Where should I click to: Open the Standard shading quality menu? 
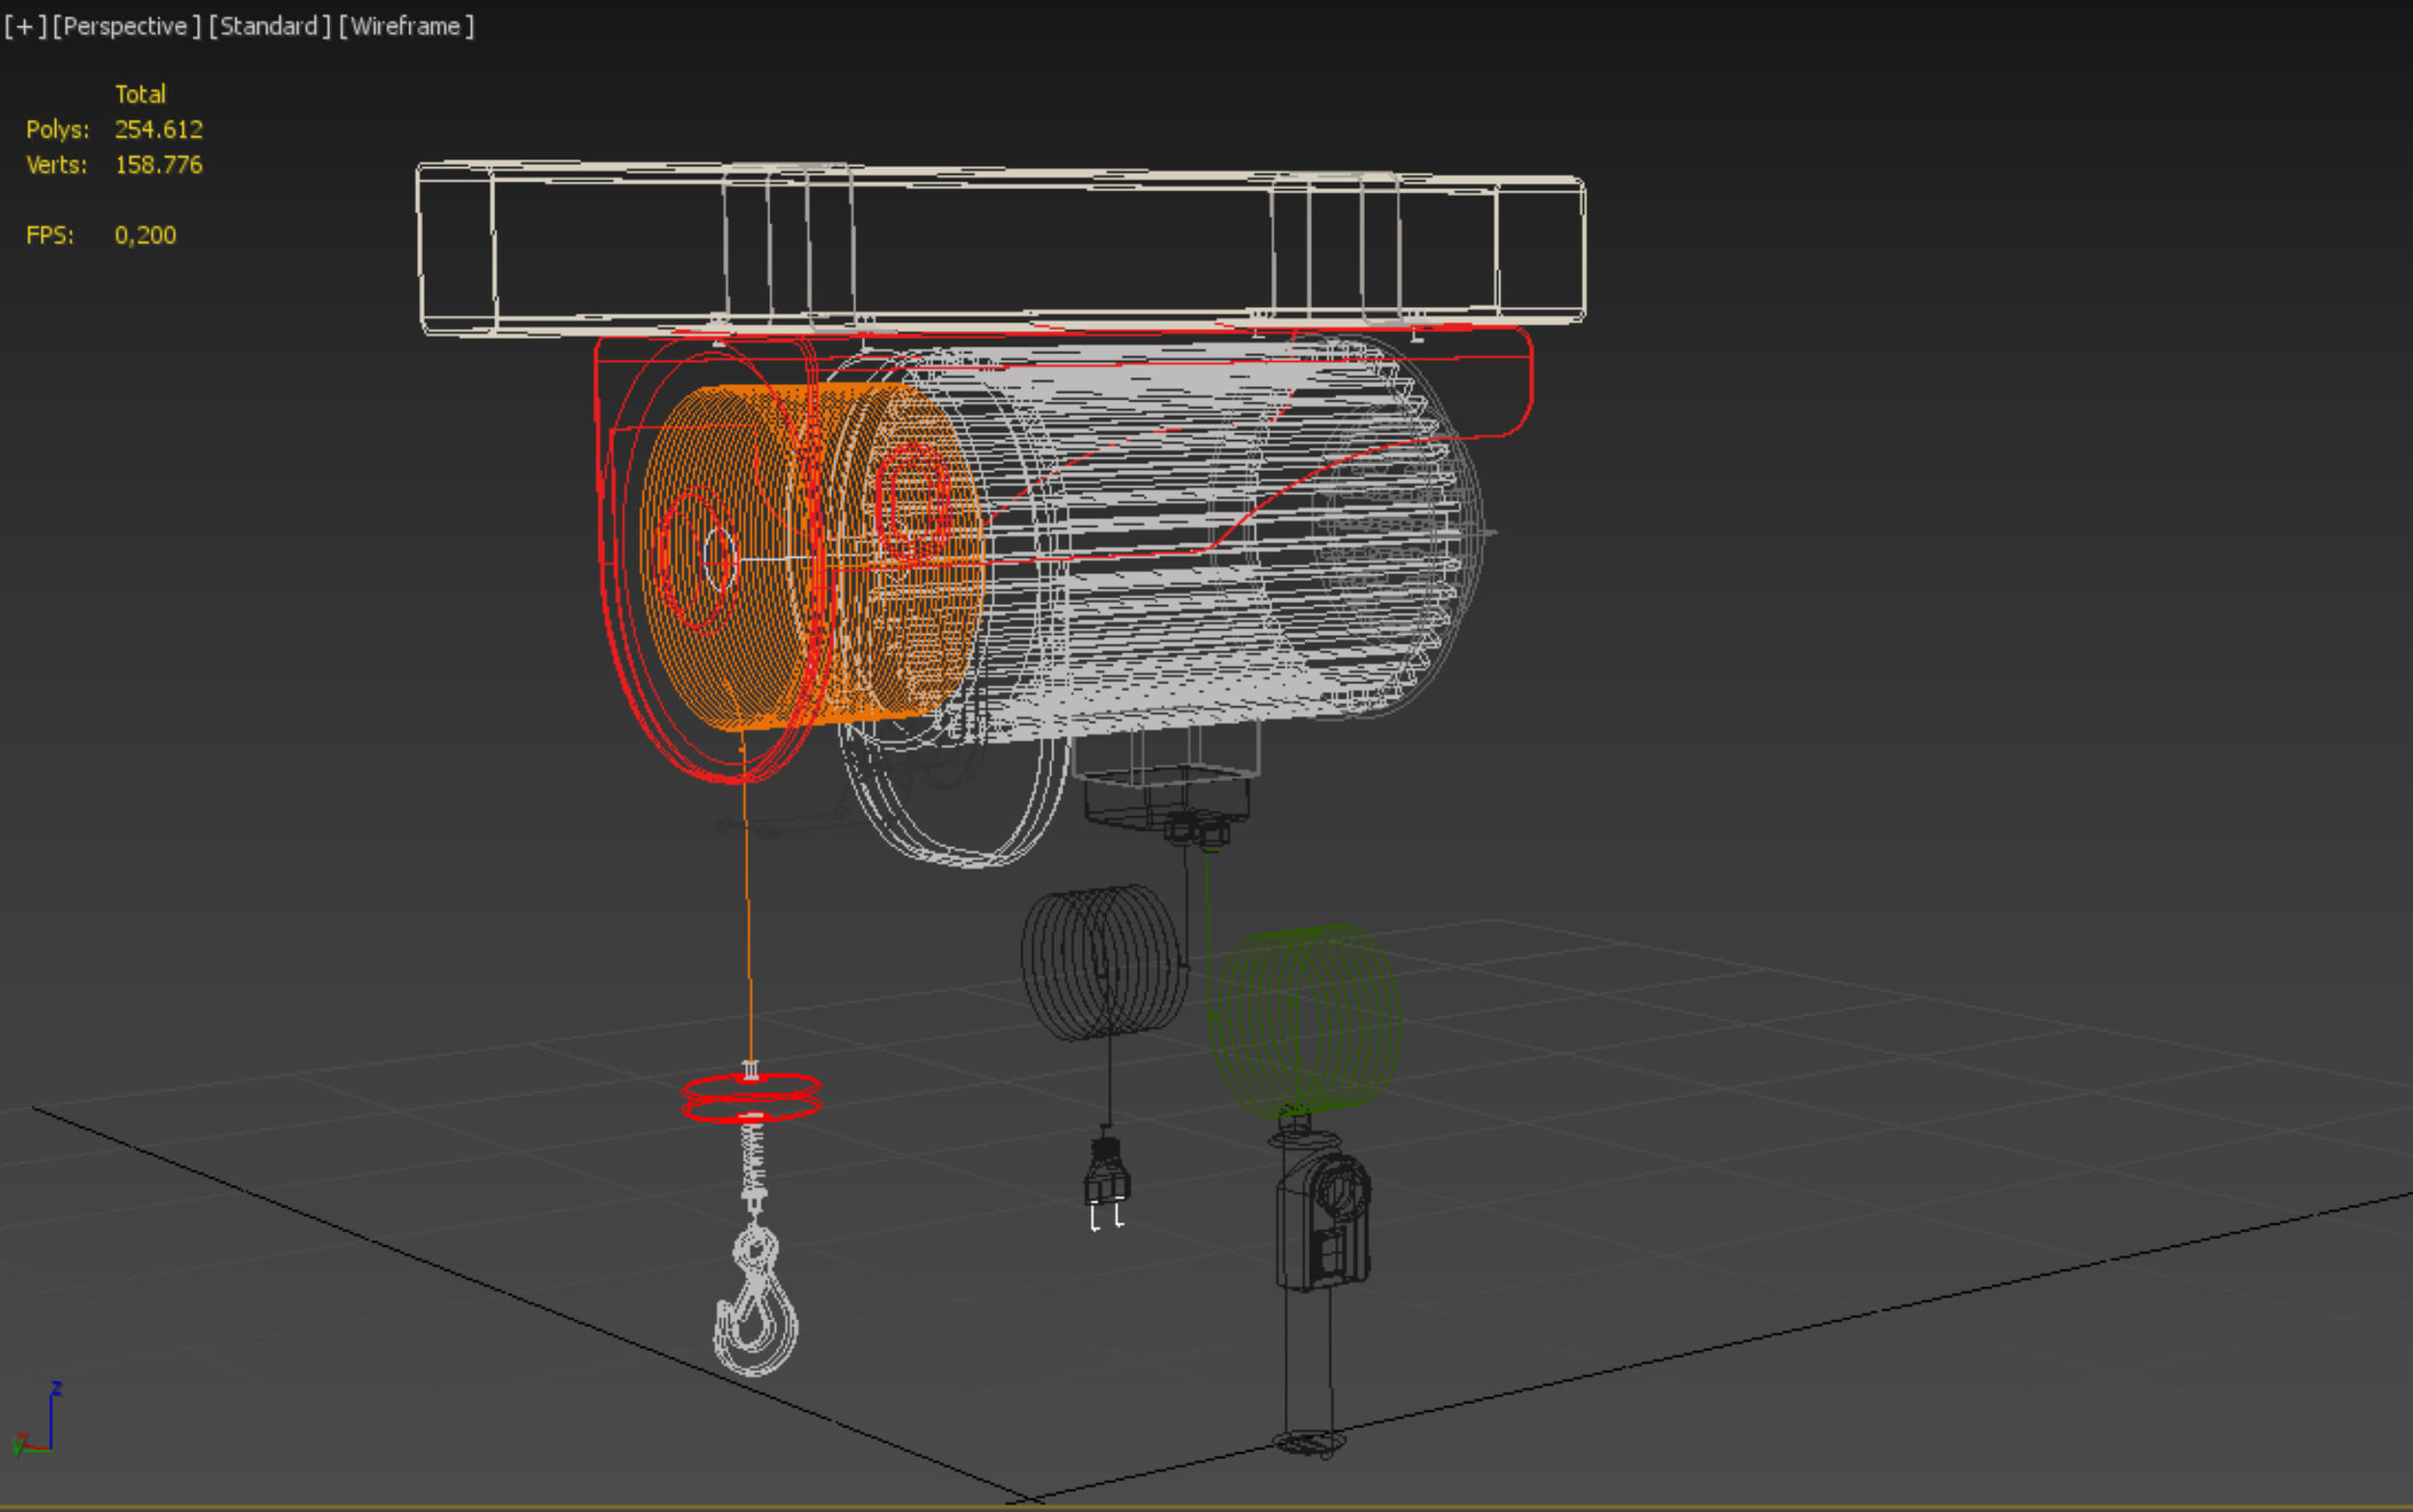click(x=269, y=26)
